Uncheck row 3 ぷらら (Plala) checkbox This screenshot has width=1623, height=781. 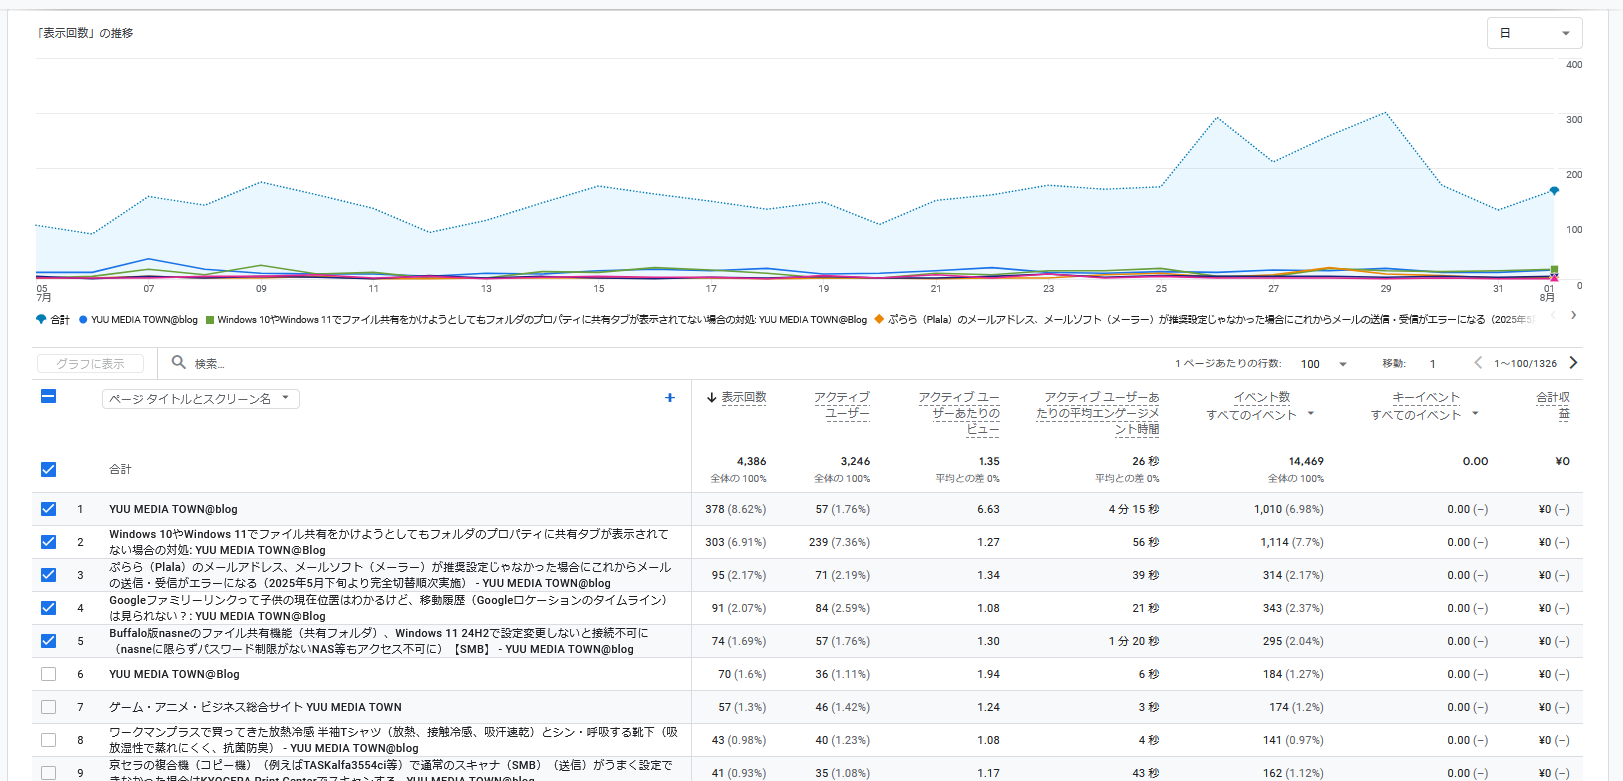click(x=48, y=575)
